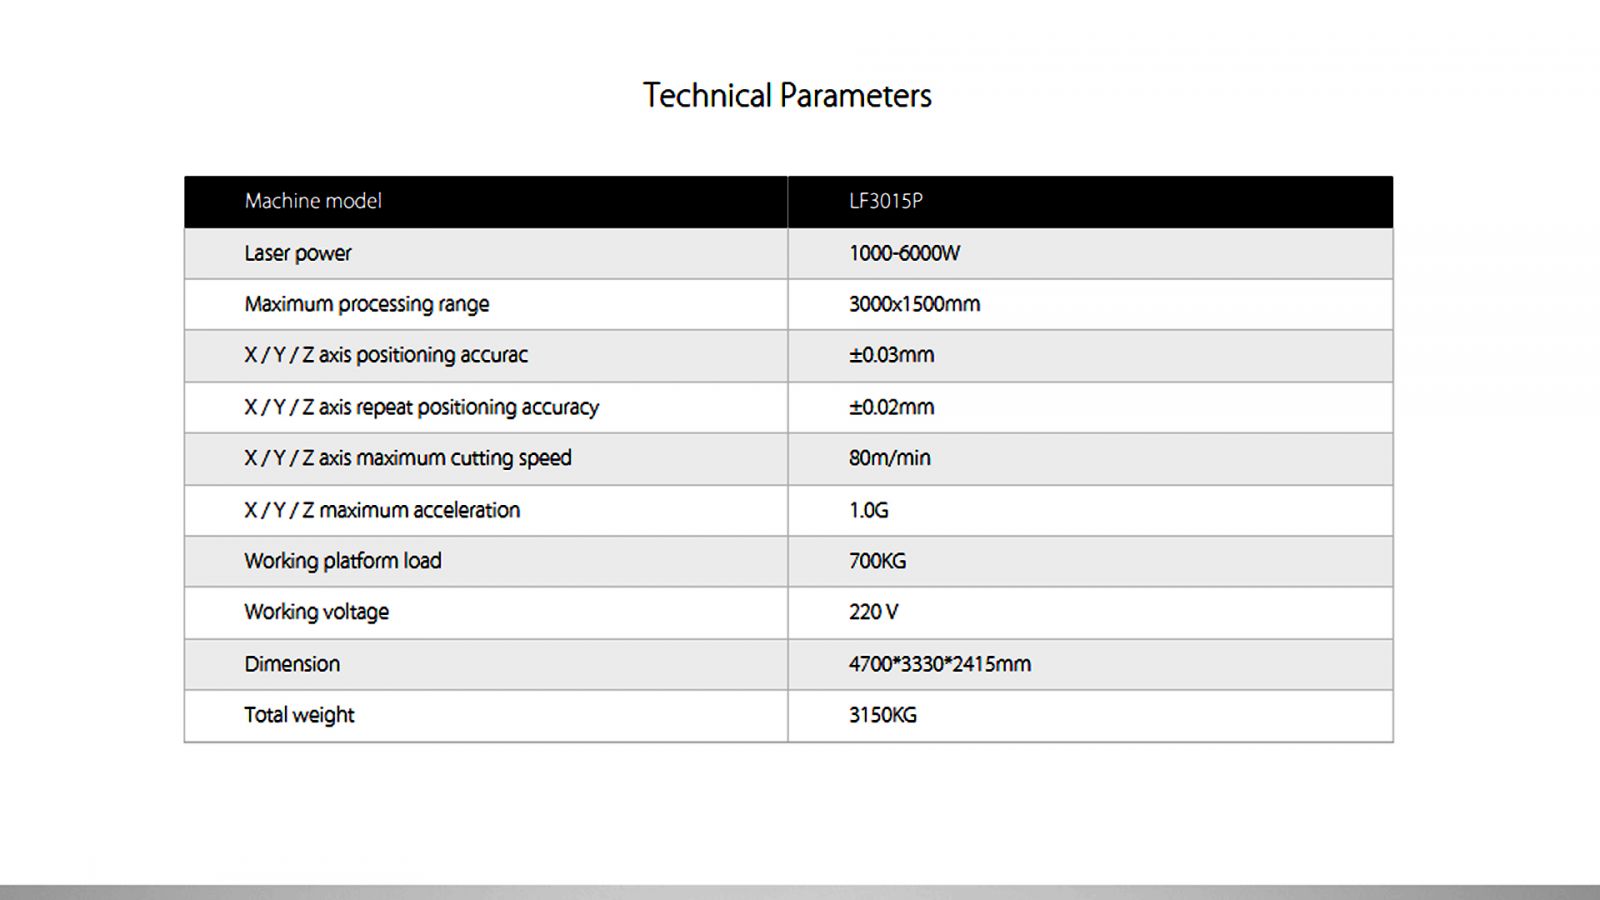Click the 220 V working voltage value
This screenshot has height=900, width=1600.
tap(873, 612)
